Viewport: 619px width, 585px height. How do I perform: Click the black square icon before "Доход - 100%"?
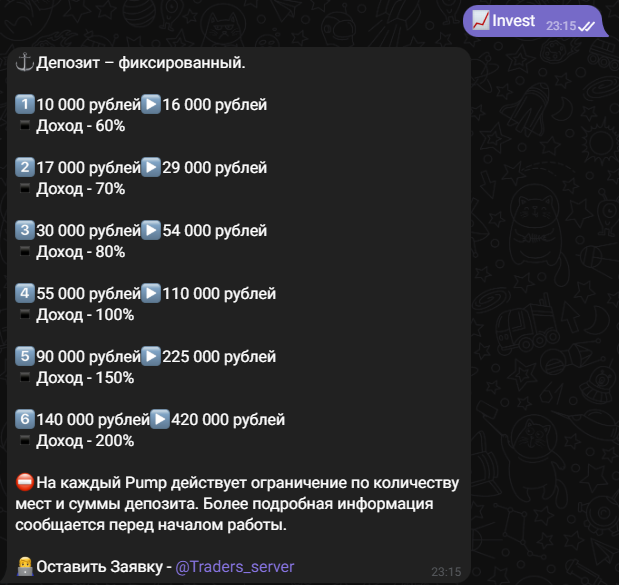tap(25, 315)
